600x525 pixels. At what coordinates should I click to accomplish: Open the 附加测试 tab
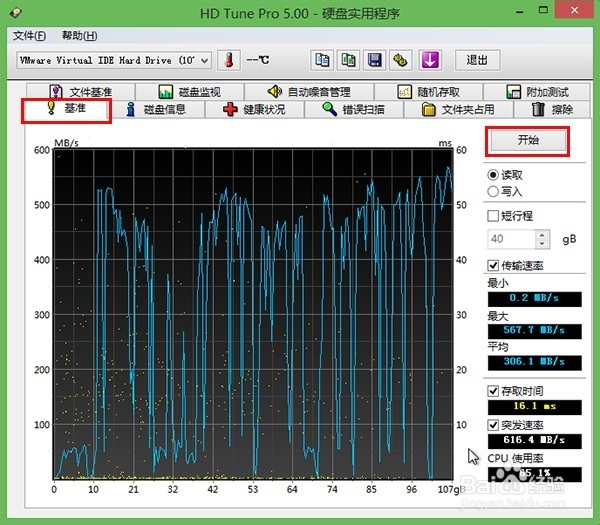(537, 92)
